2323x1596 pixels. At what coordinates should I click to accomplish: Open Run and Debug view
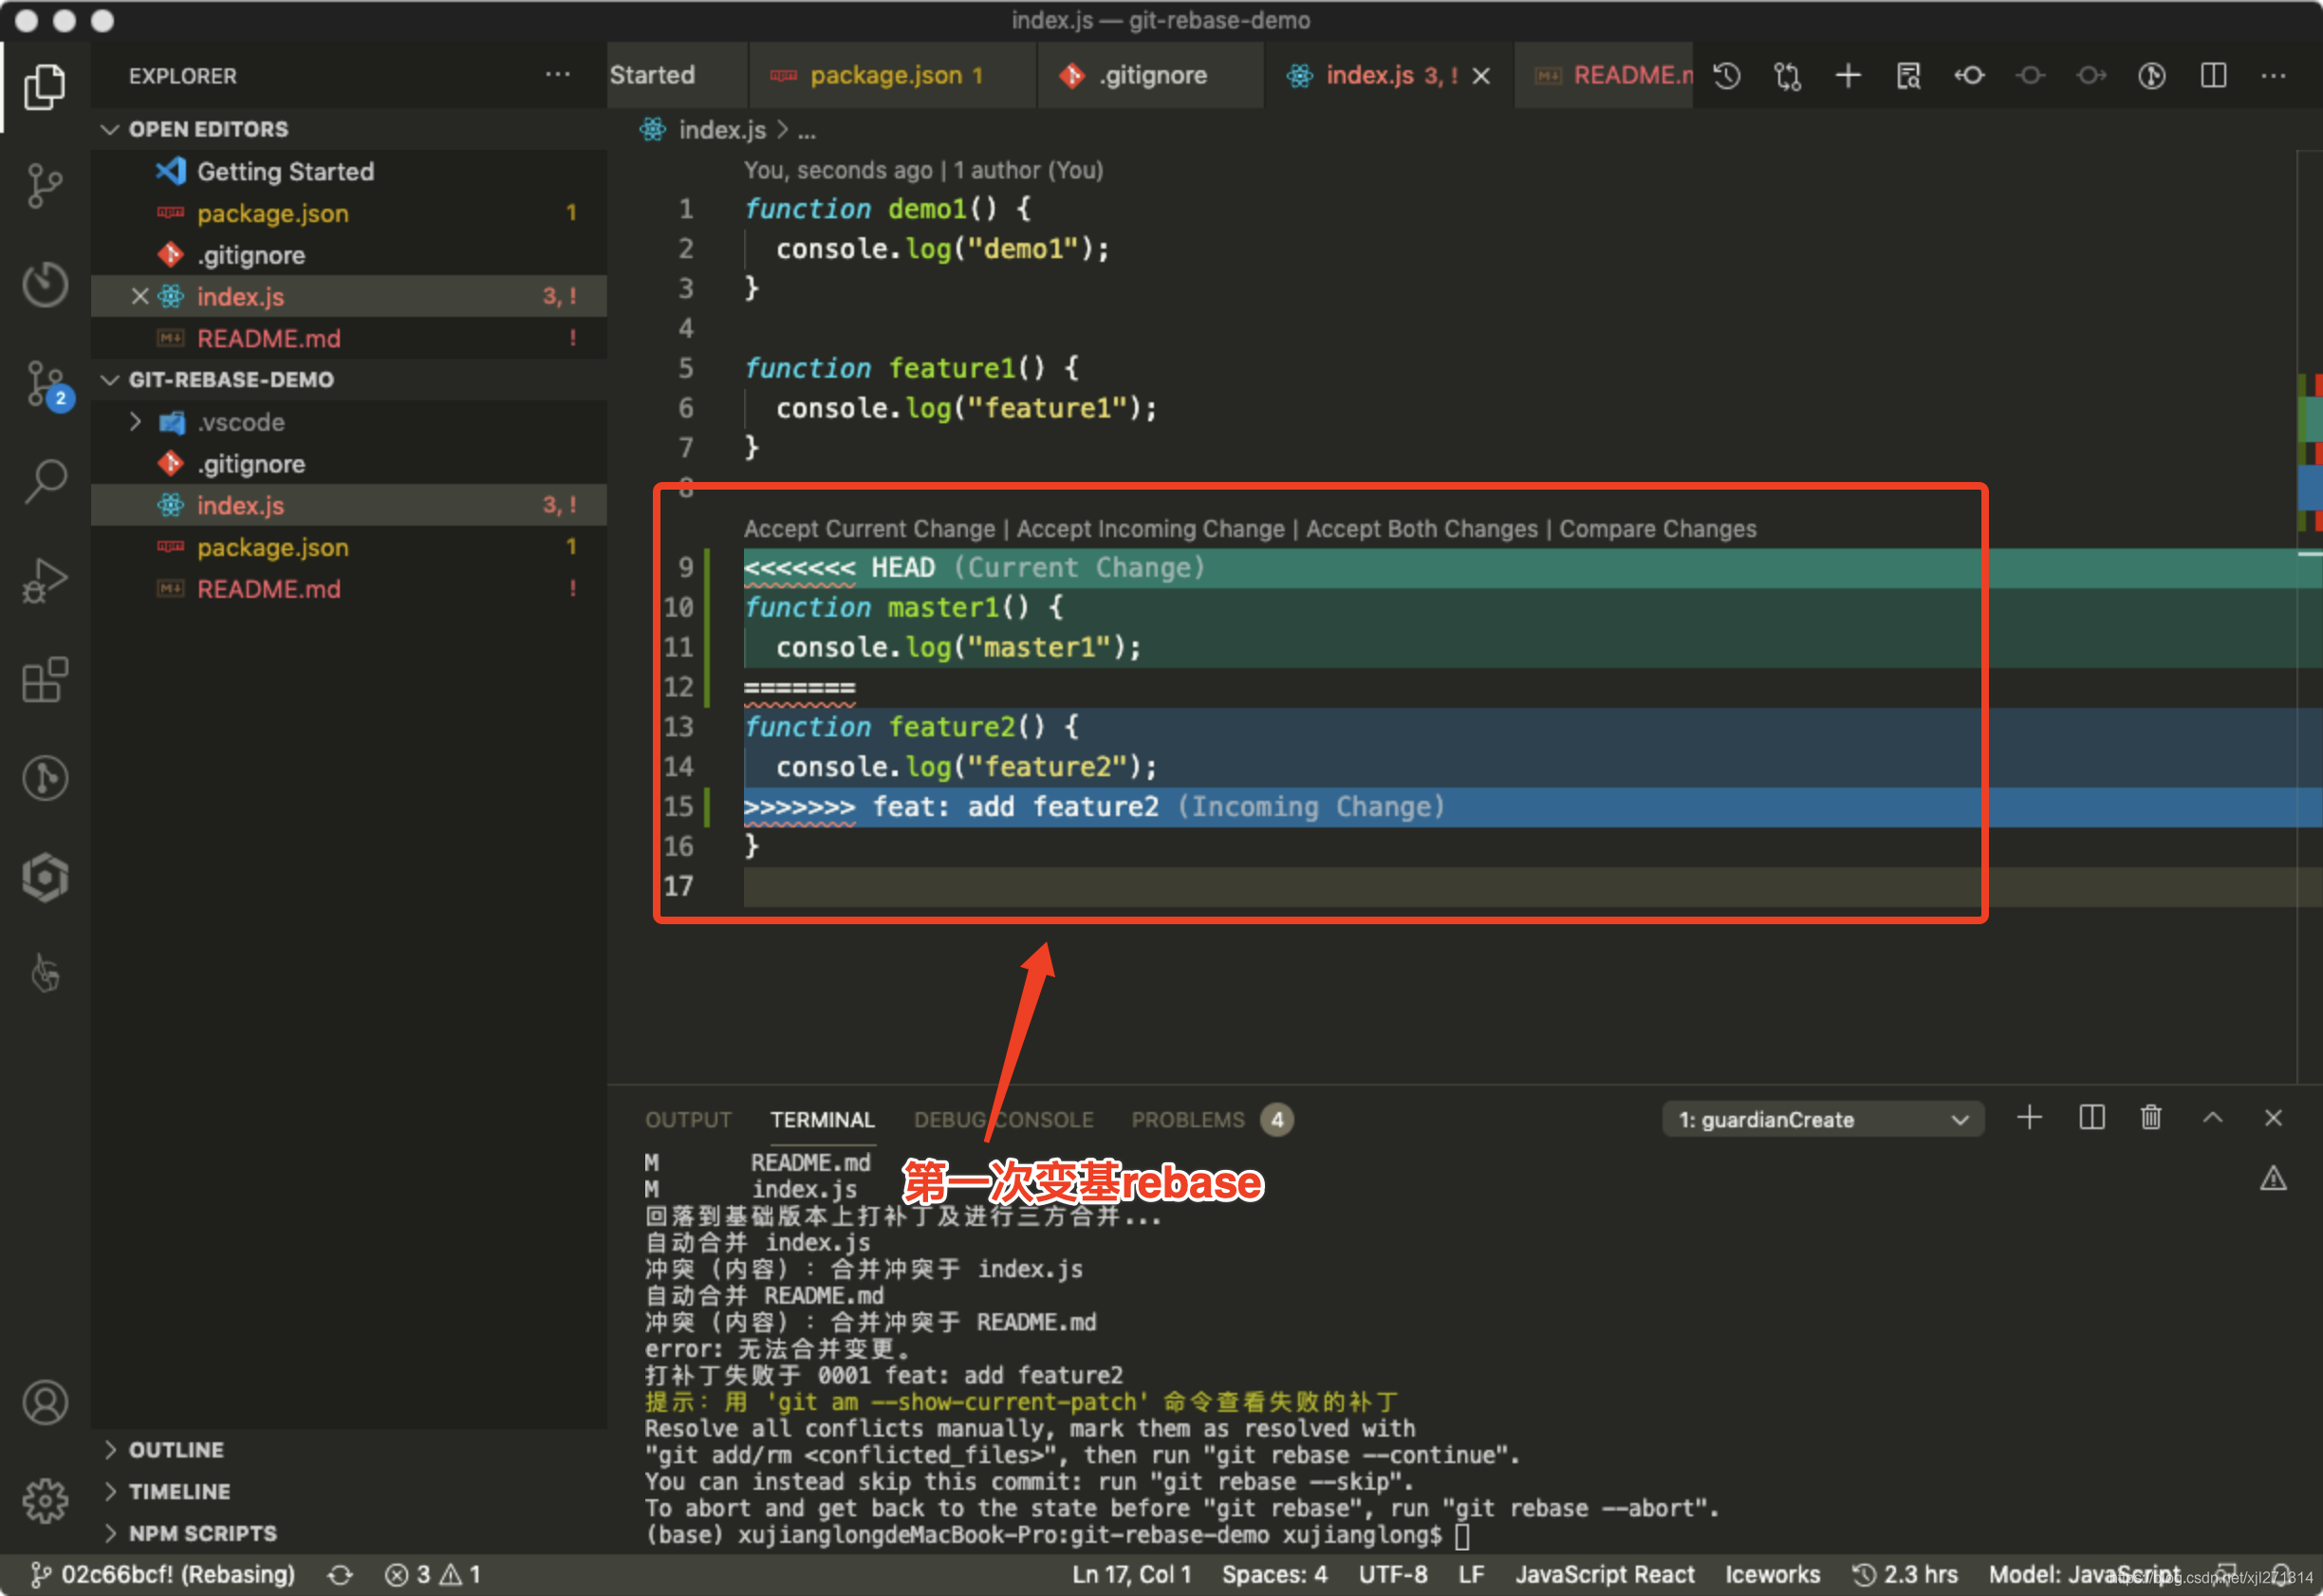(45, 580)
